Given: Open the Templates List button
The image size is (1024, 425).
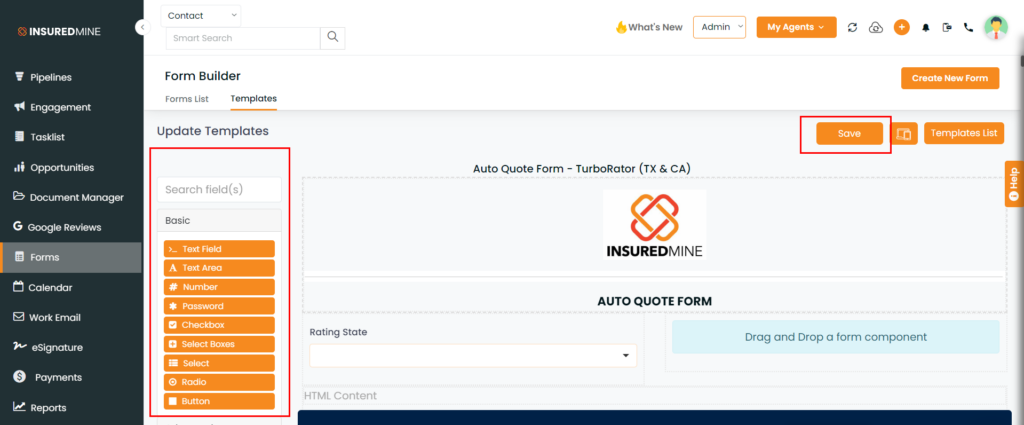Looking at the screenshot, I should coord(964,133).
